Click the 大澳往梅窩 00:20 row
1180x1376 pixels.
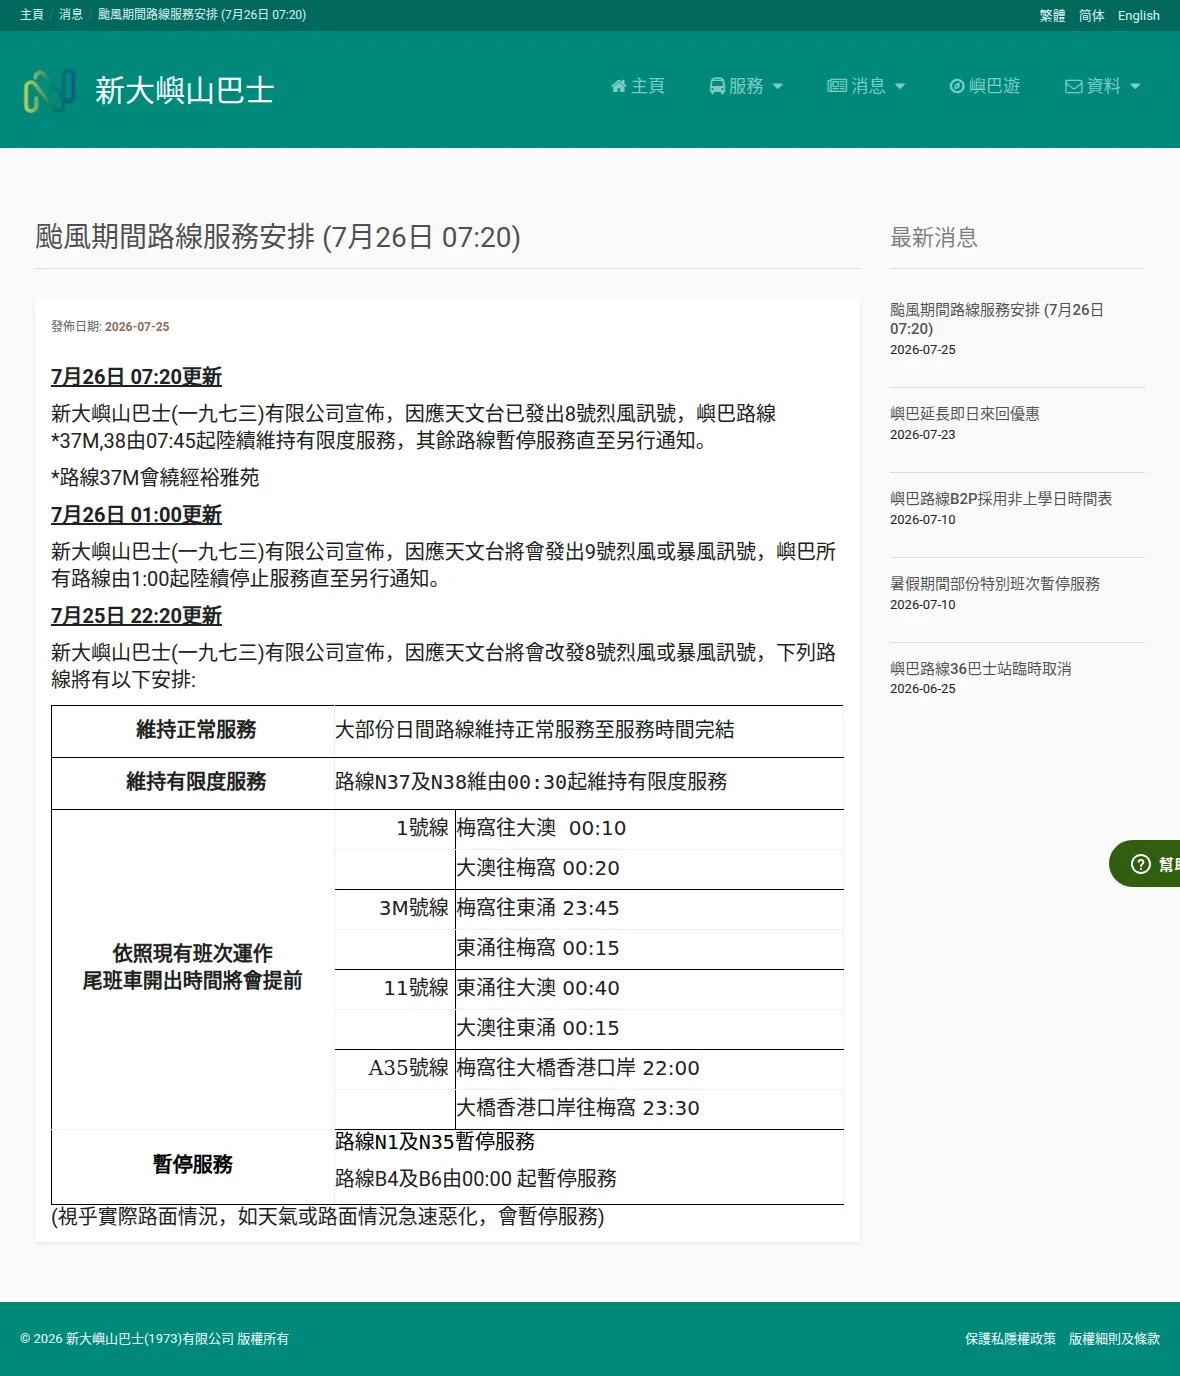tap(649, 868)
